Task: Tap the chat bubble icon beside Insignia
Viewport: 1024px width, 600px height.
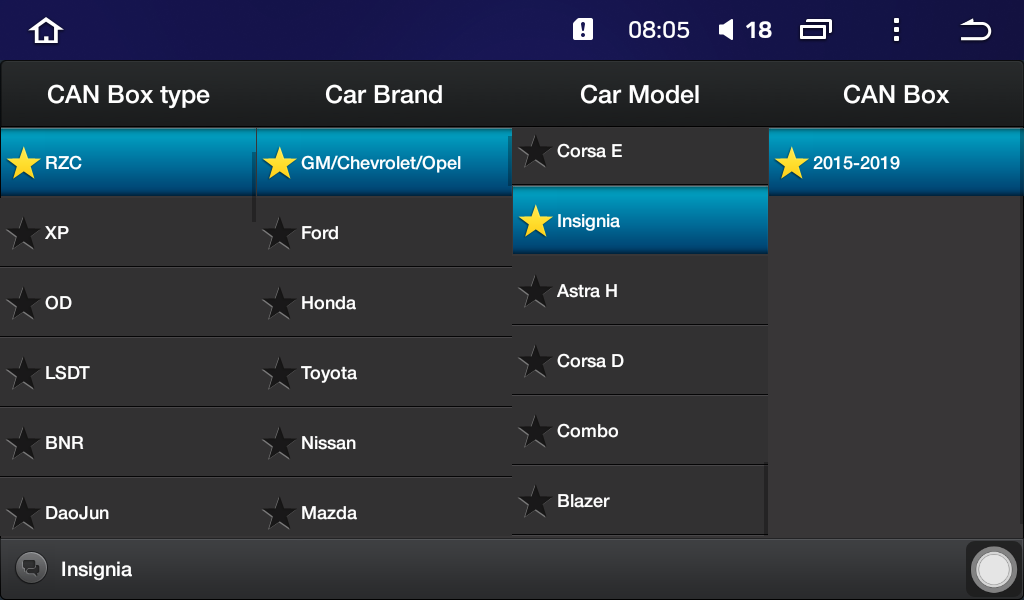Action: click(x=31, y=569)
